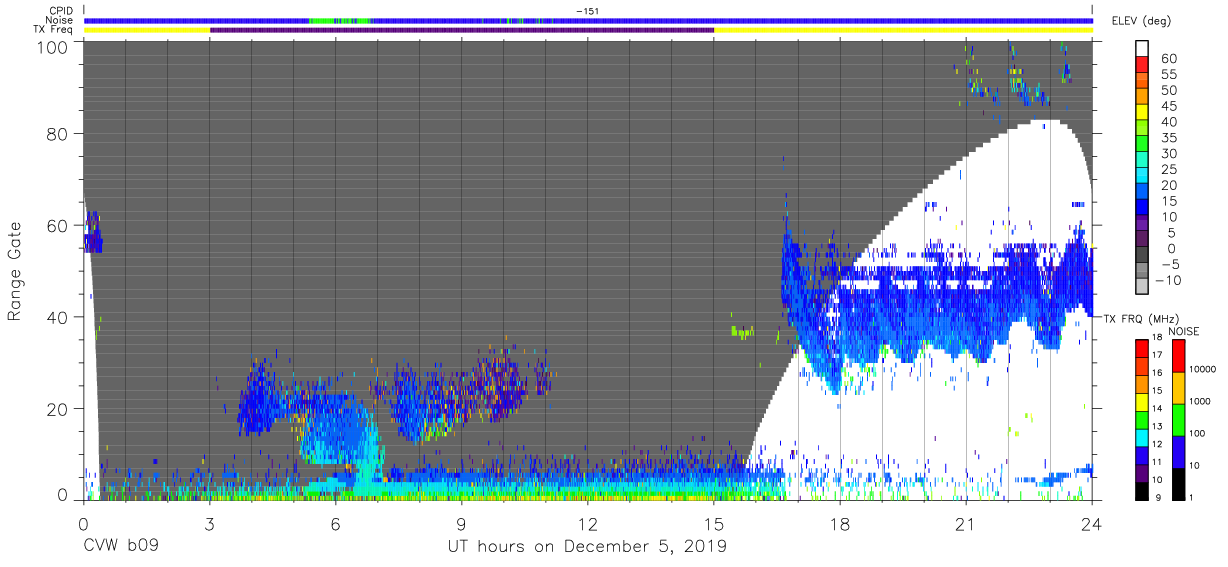Click the 100 tick on Range Gate axis
Viewport: 1228px width, 567px height.
[52, 47]
